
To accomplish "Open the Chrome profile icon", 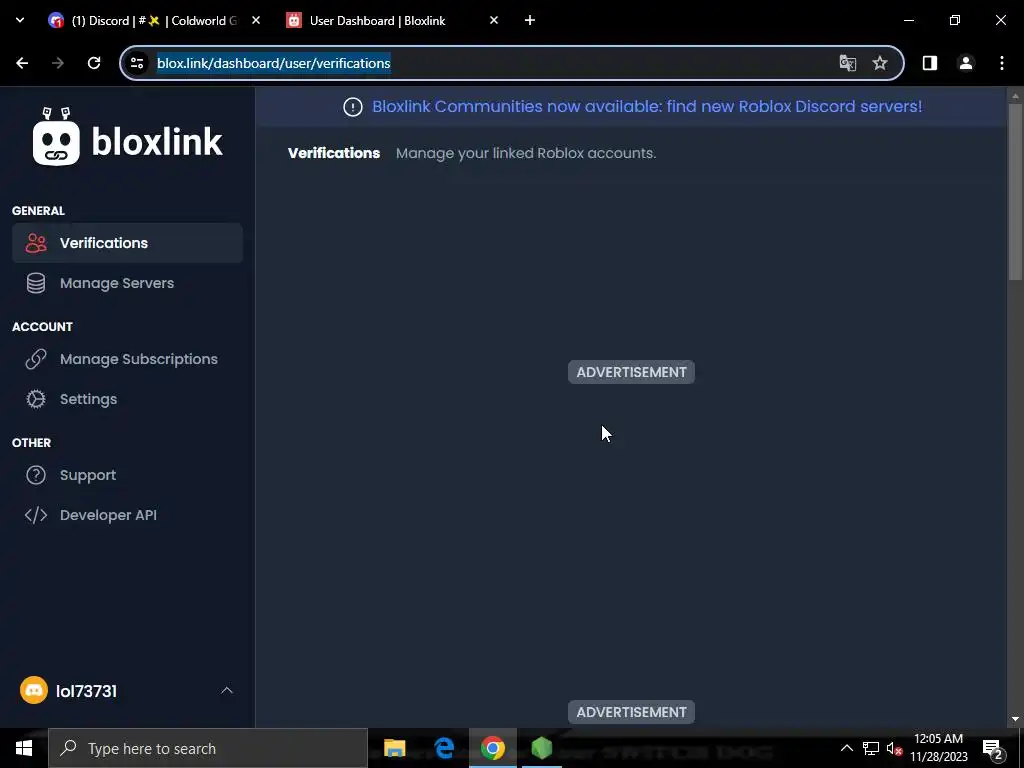I will point(966,63).
